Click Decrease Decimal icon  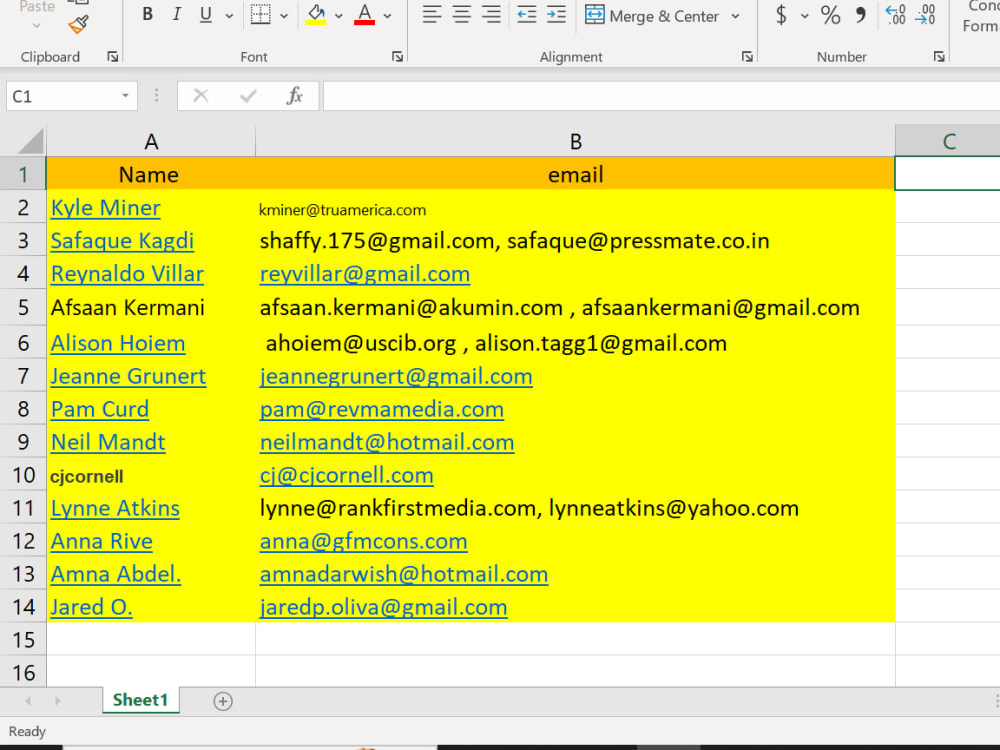tap(925, 14)
